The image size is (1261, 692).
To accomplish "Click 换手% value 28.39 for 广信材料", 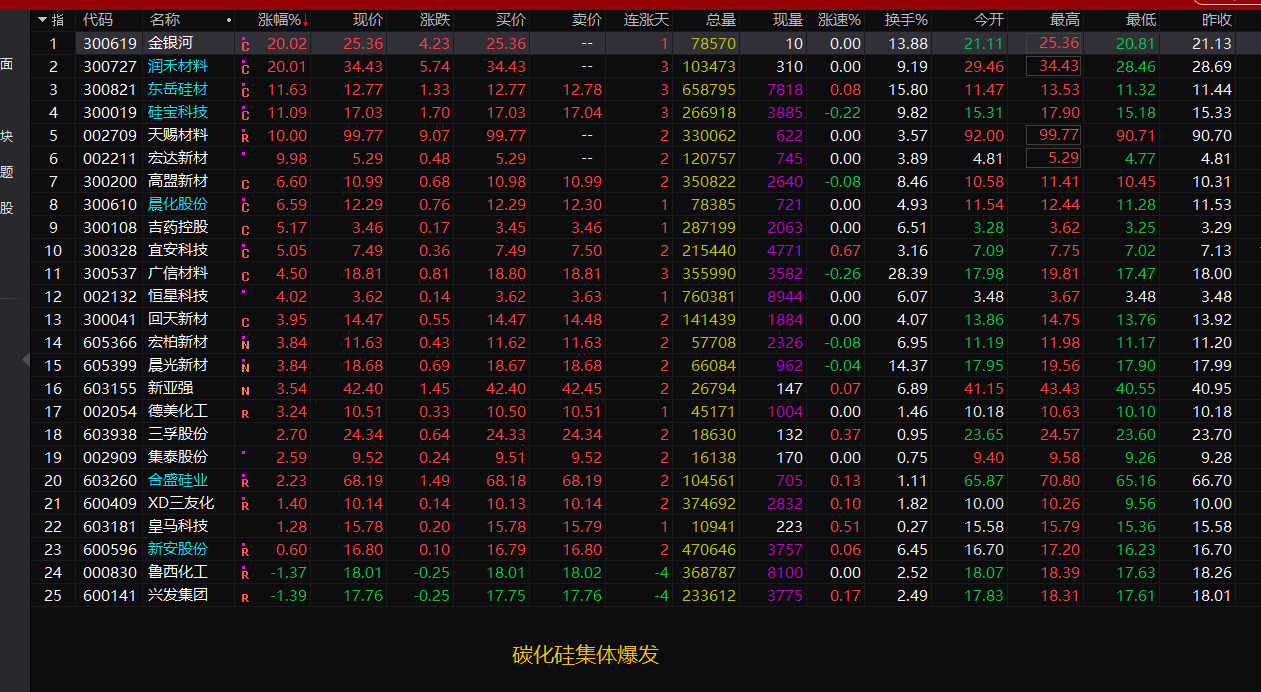I will (907, 273).
